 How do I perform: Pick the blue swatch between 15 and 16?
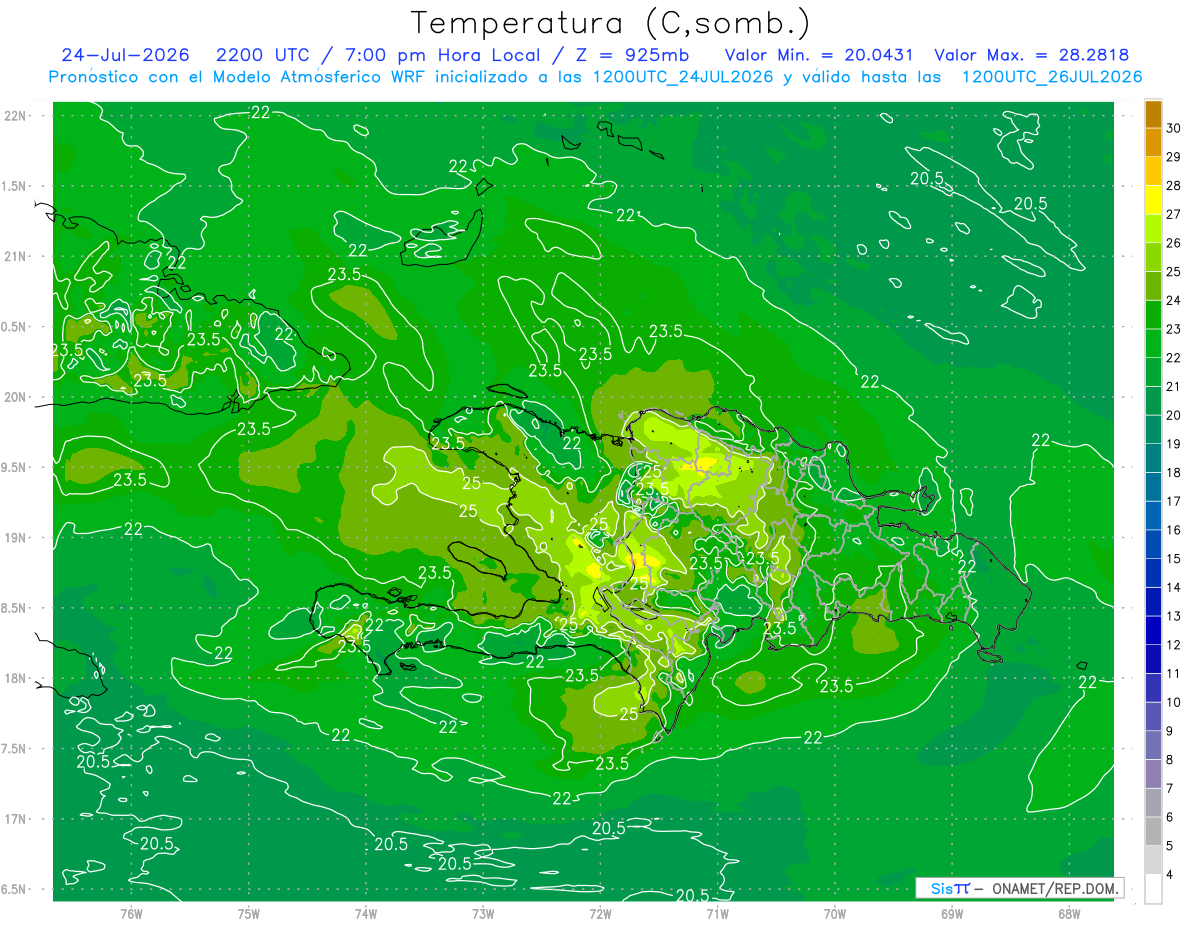(x=1153, y=544)
